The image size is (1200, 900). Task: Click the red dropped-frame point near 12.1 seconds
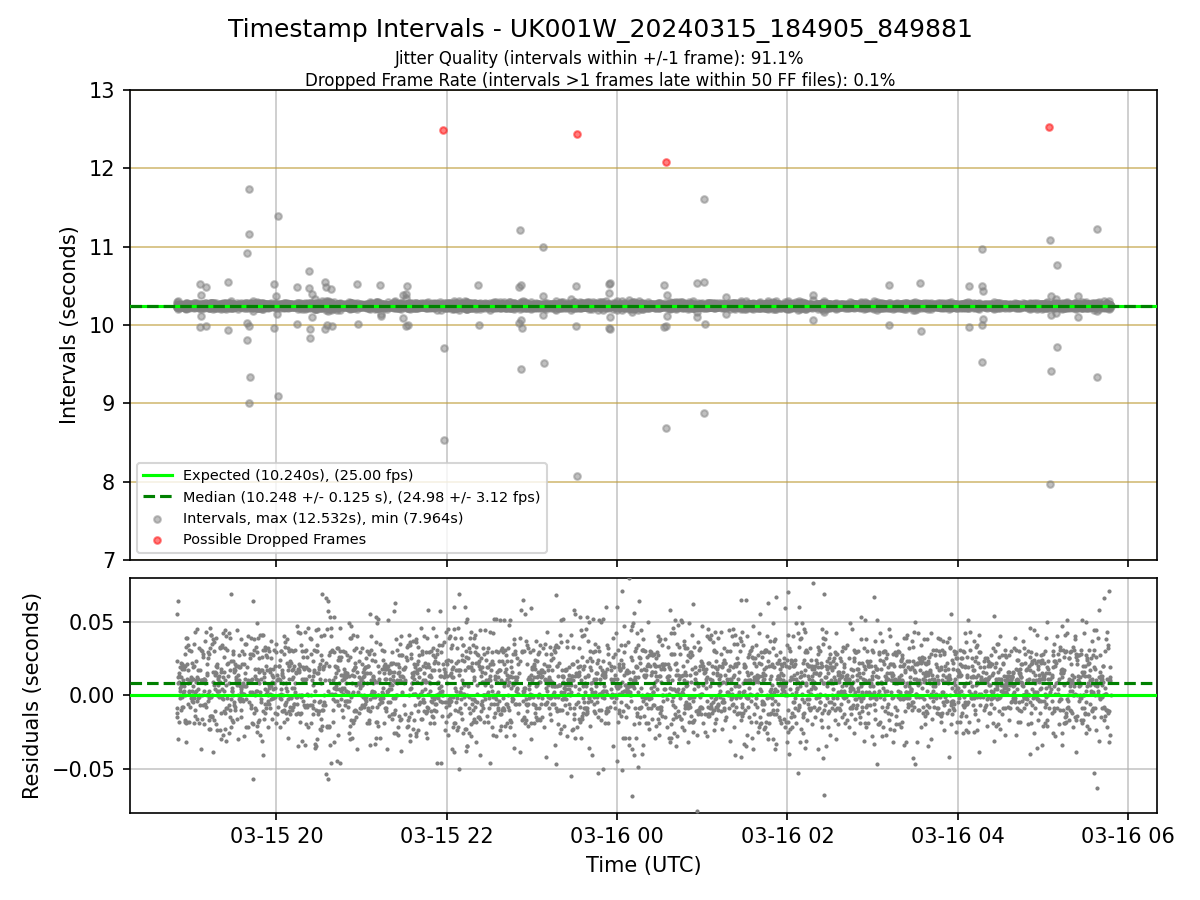pyautogui.click(x=666, y=162)
